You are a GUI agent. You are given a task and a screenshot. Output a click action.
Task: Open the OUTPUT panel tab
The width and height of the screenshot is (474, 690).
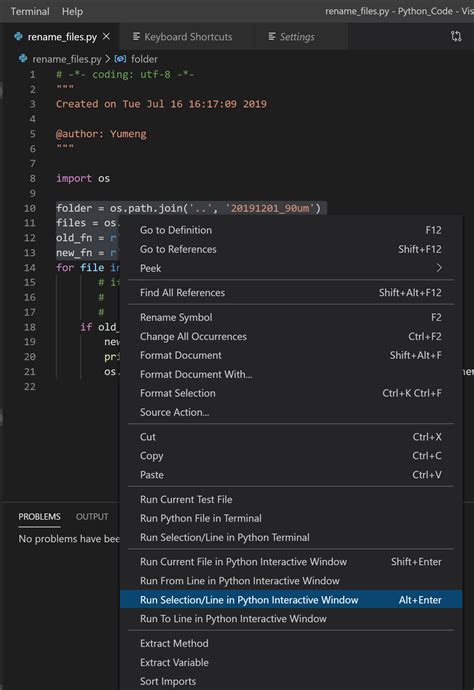pyautogui.click(x=92, y=517)
